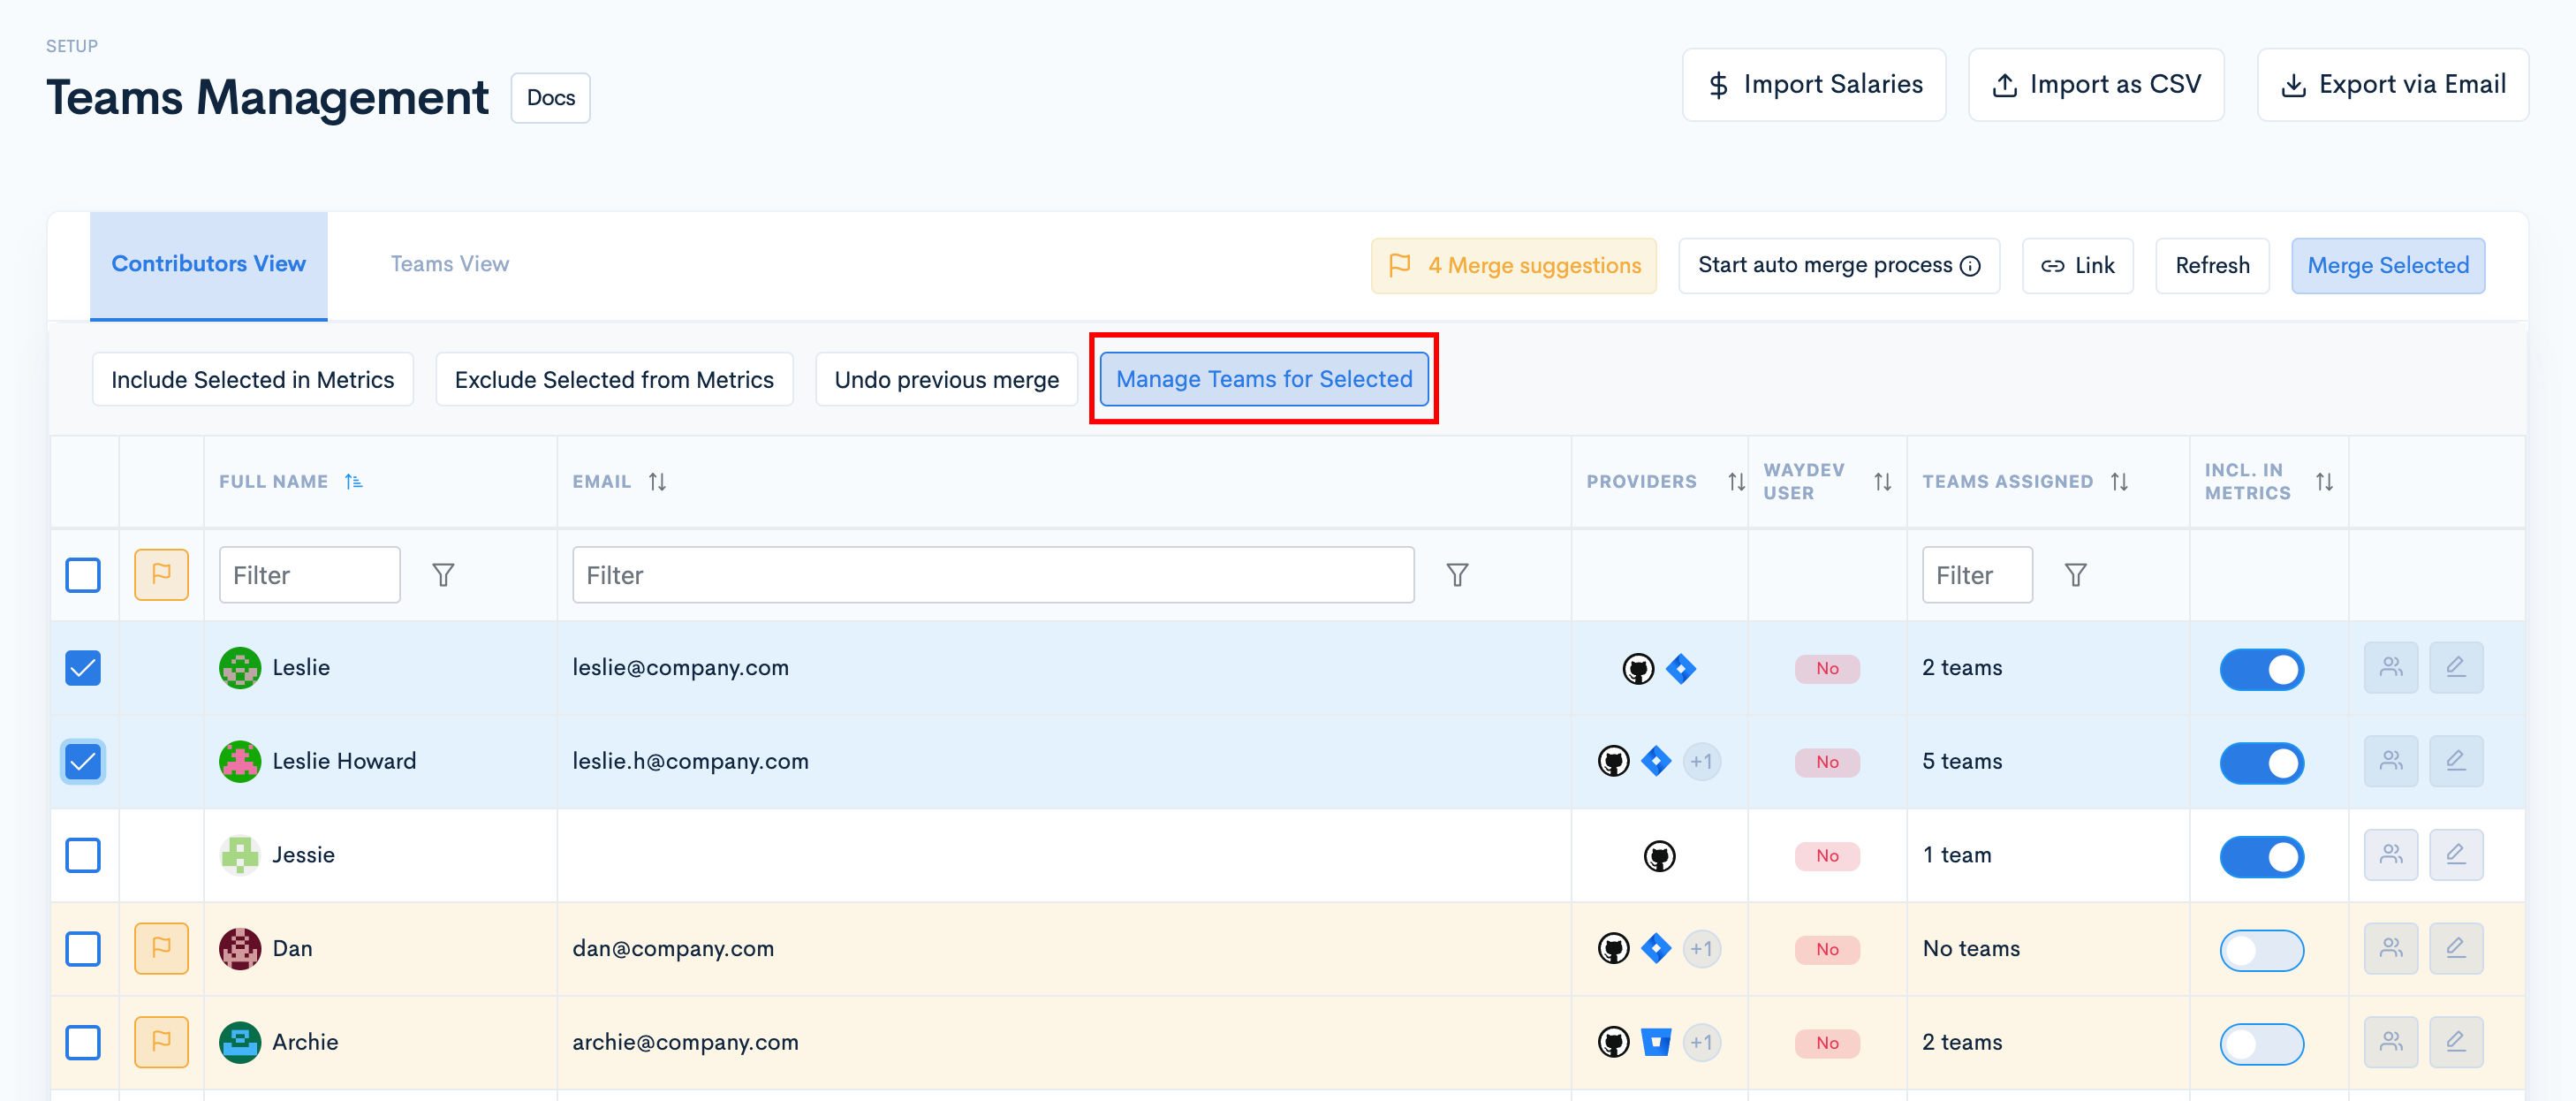The image size is (2576, 1101).
Task: Click Include Selected in Metrics
Action: (x=253, y=380)
